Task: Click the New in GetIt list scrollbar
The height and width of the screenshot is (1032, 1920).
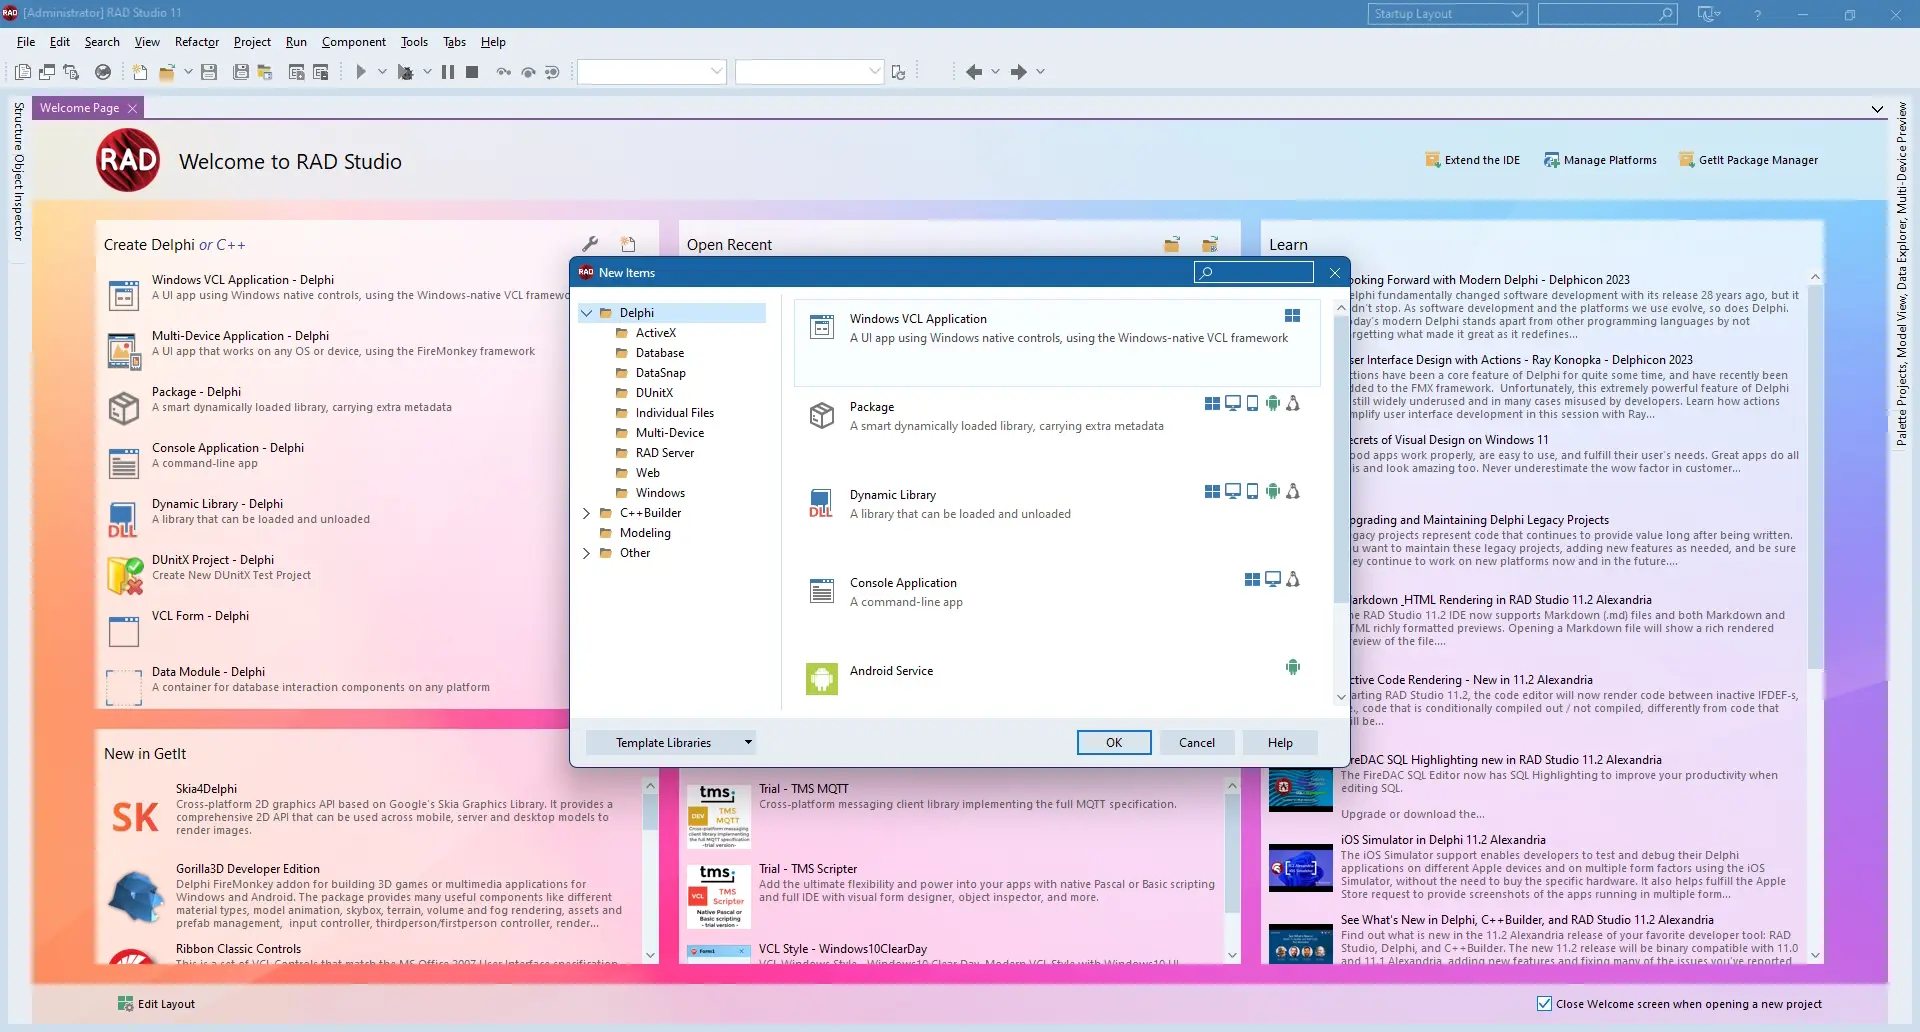Action: coord(650,870)
